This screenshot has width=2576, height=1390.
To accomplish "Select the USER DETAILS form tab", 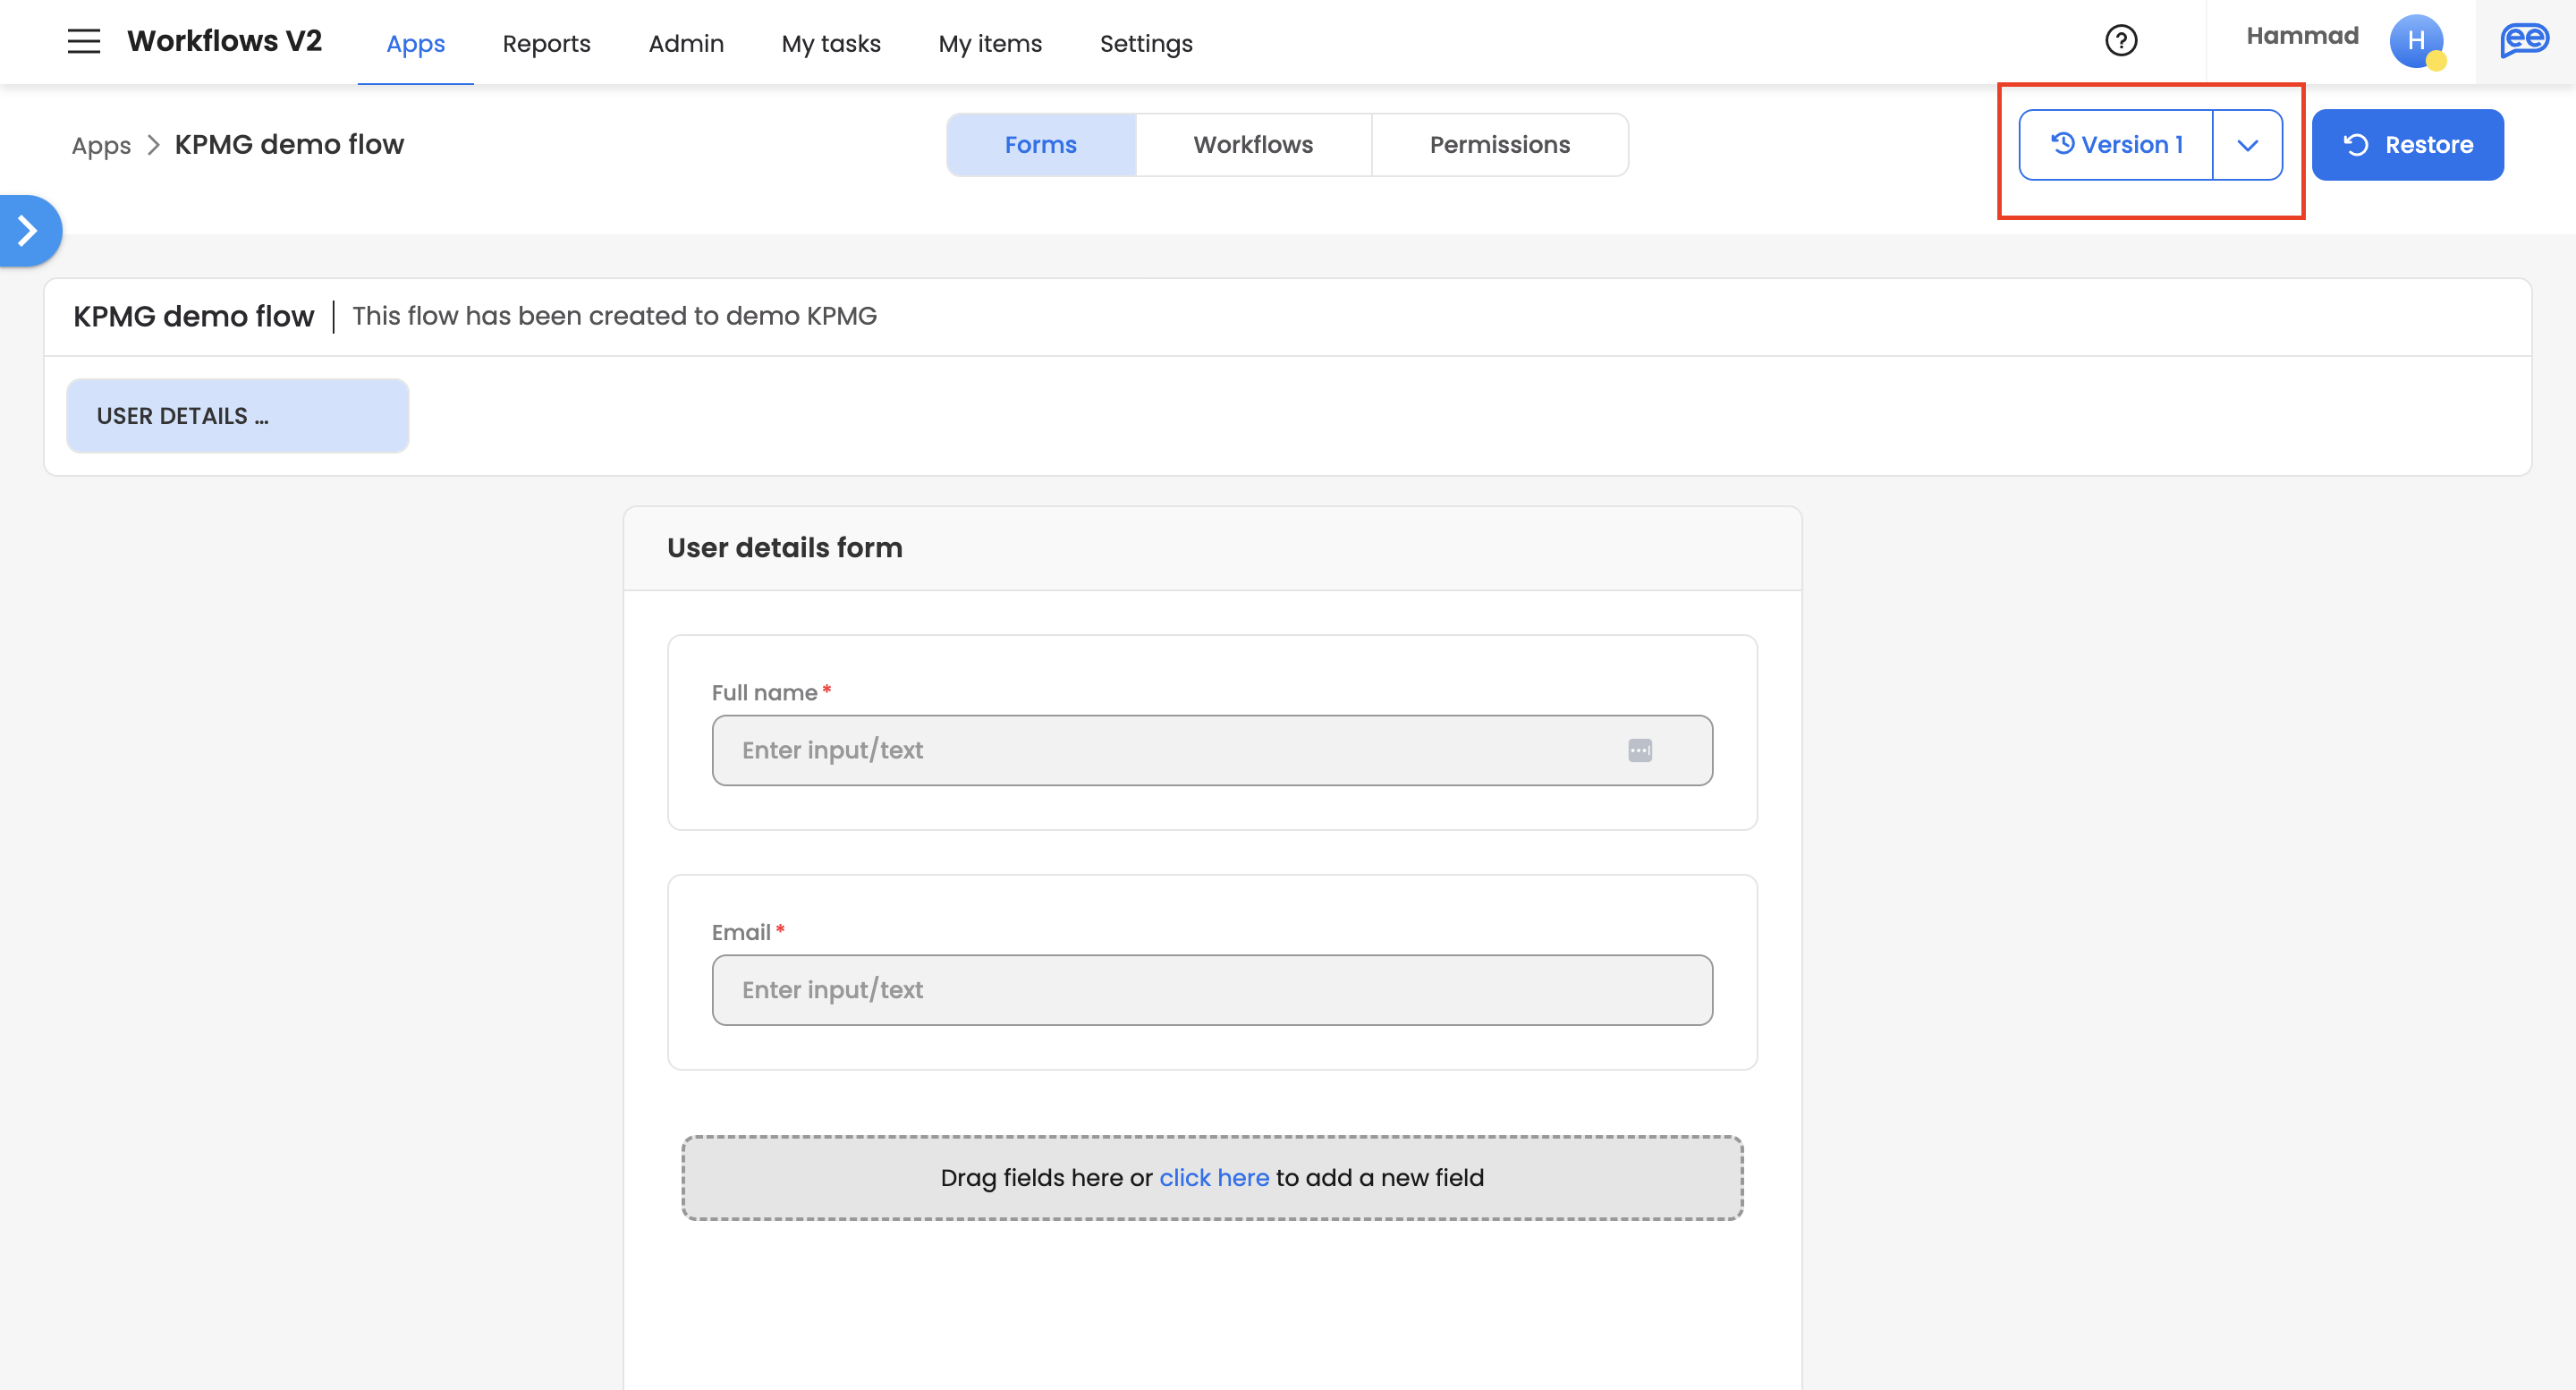I will 238,416.
